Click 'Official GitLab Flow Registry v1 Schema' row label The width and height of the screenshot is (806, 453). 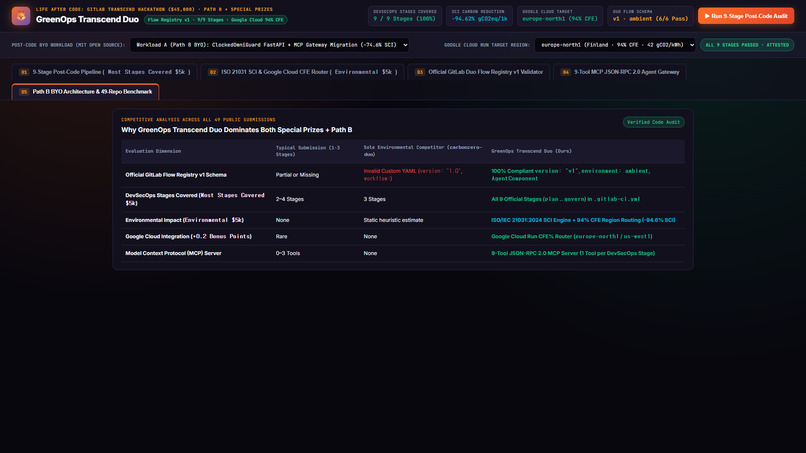click(x=176, y=175)
